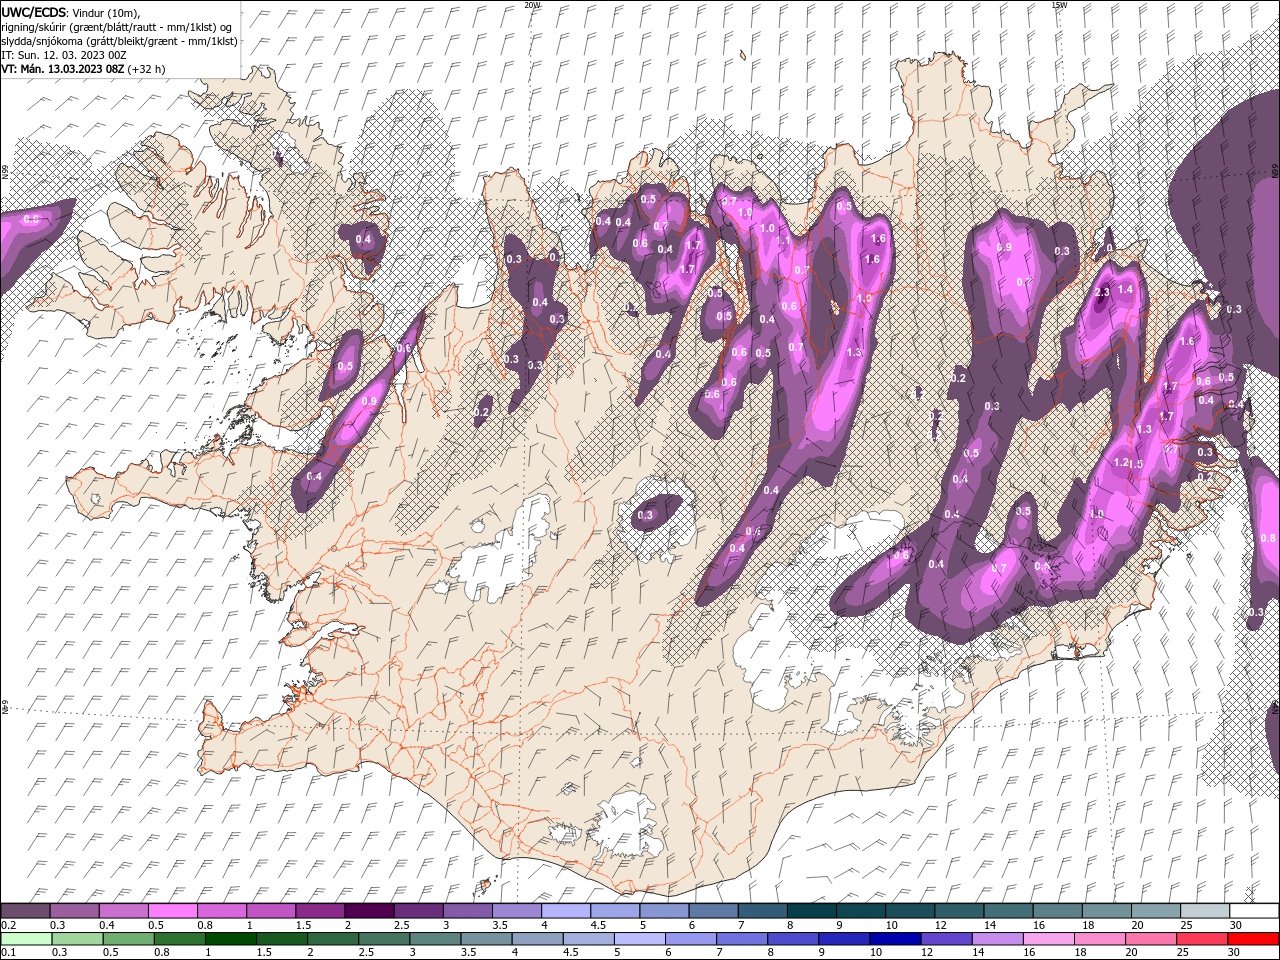
Task: Pick the deep navy 10 rain legend swatch
Action: [x=896, y=938]
